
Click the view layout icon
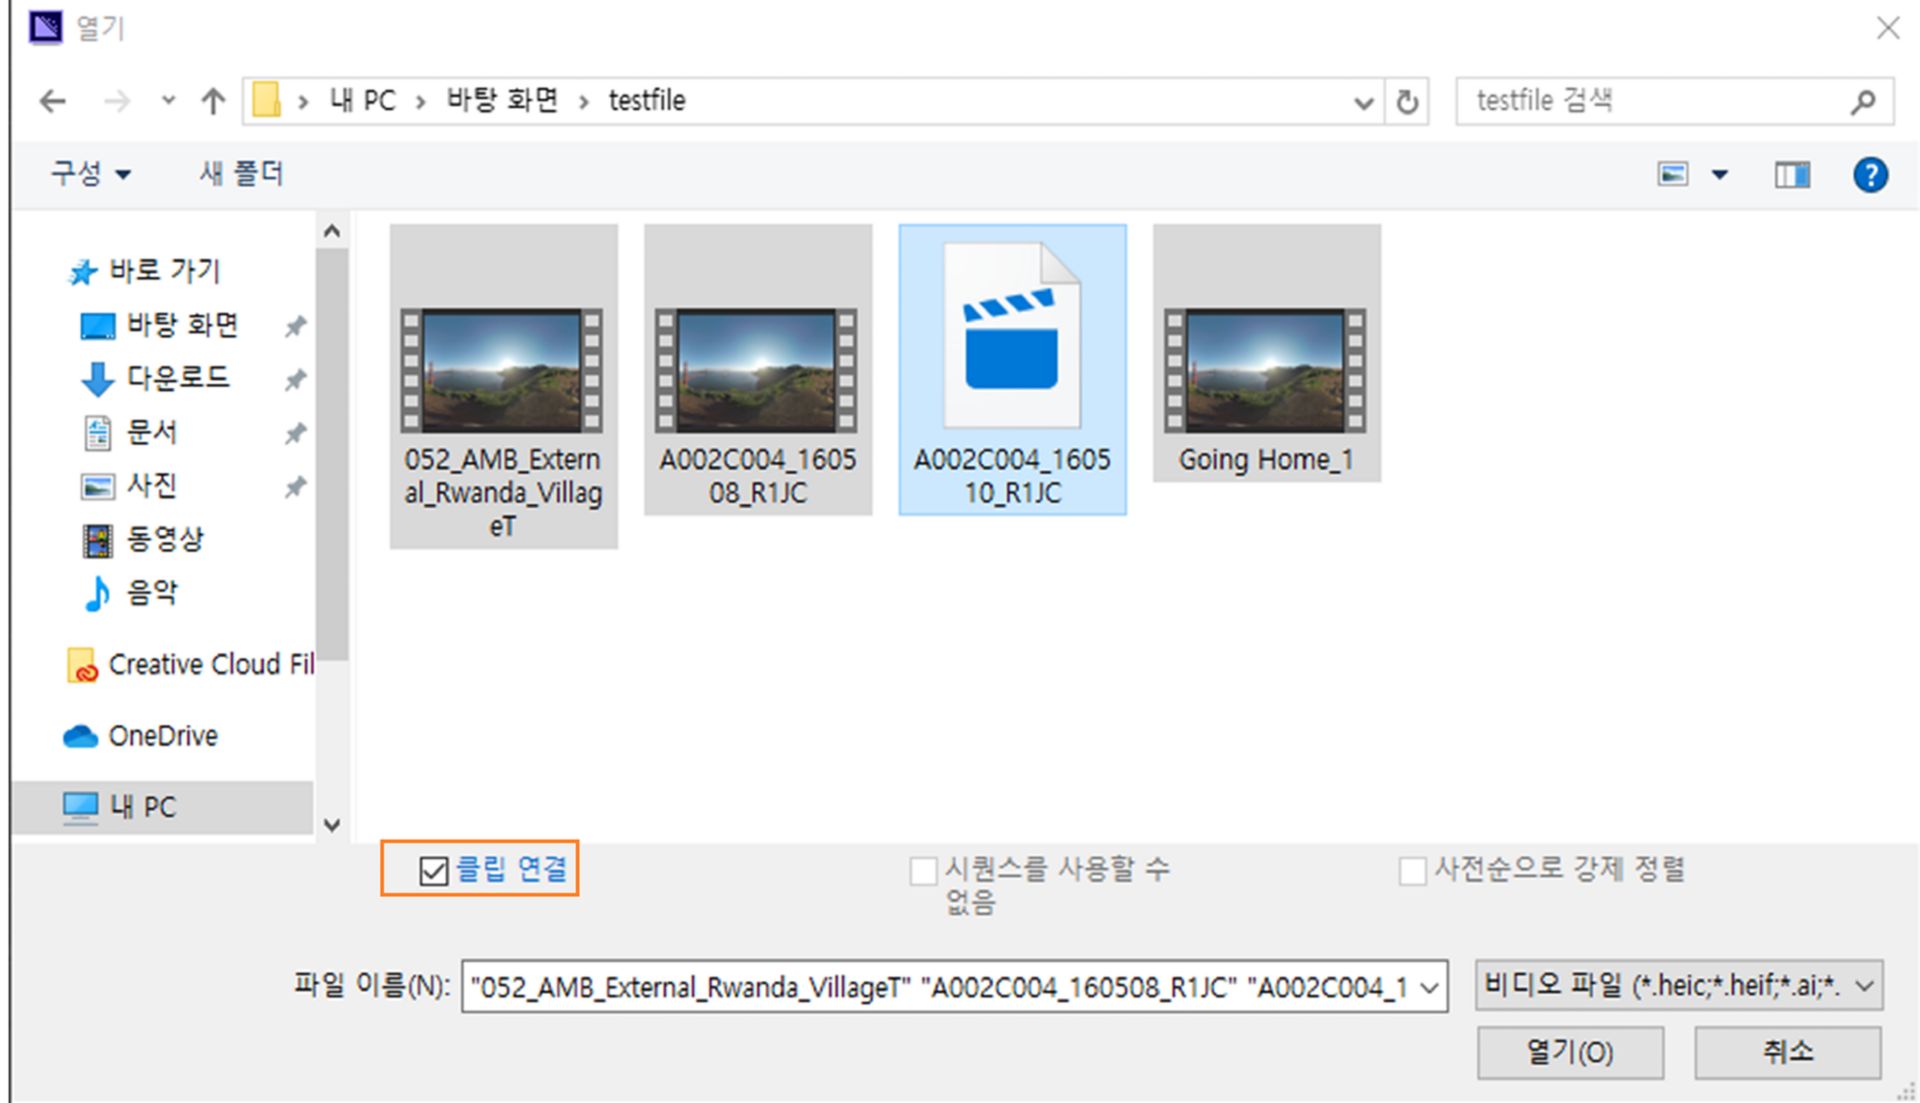tap(1673, 175)
